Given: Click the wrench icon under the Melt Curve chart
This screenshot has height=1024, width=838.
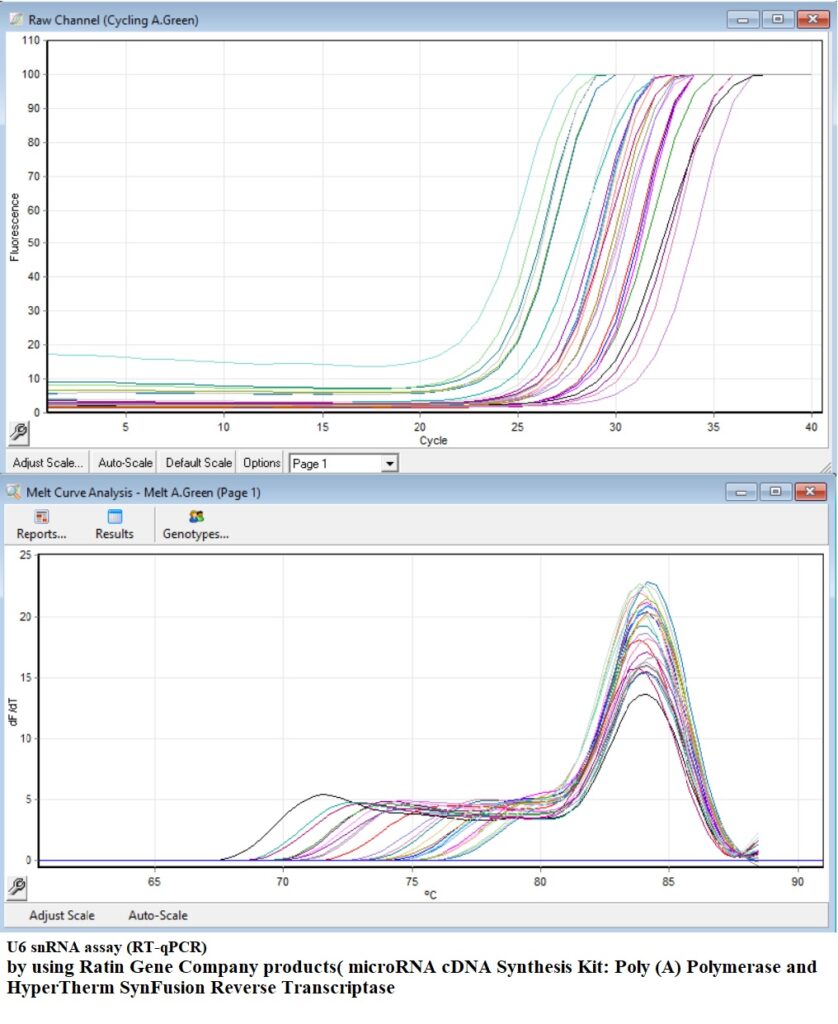Looking at the screenshot, I should click(18, 887).
